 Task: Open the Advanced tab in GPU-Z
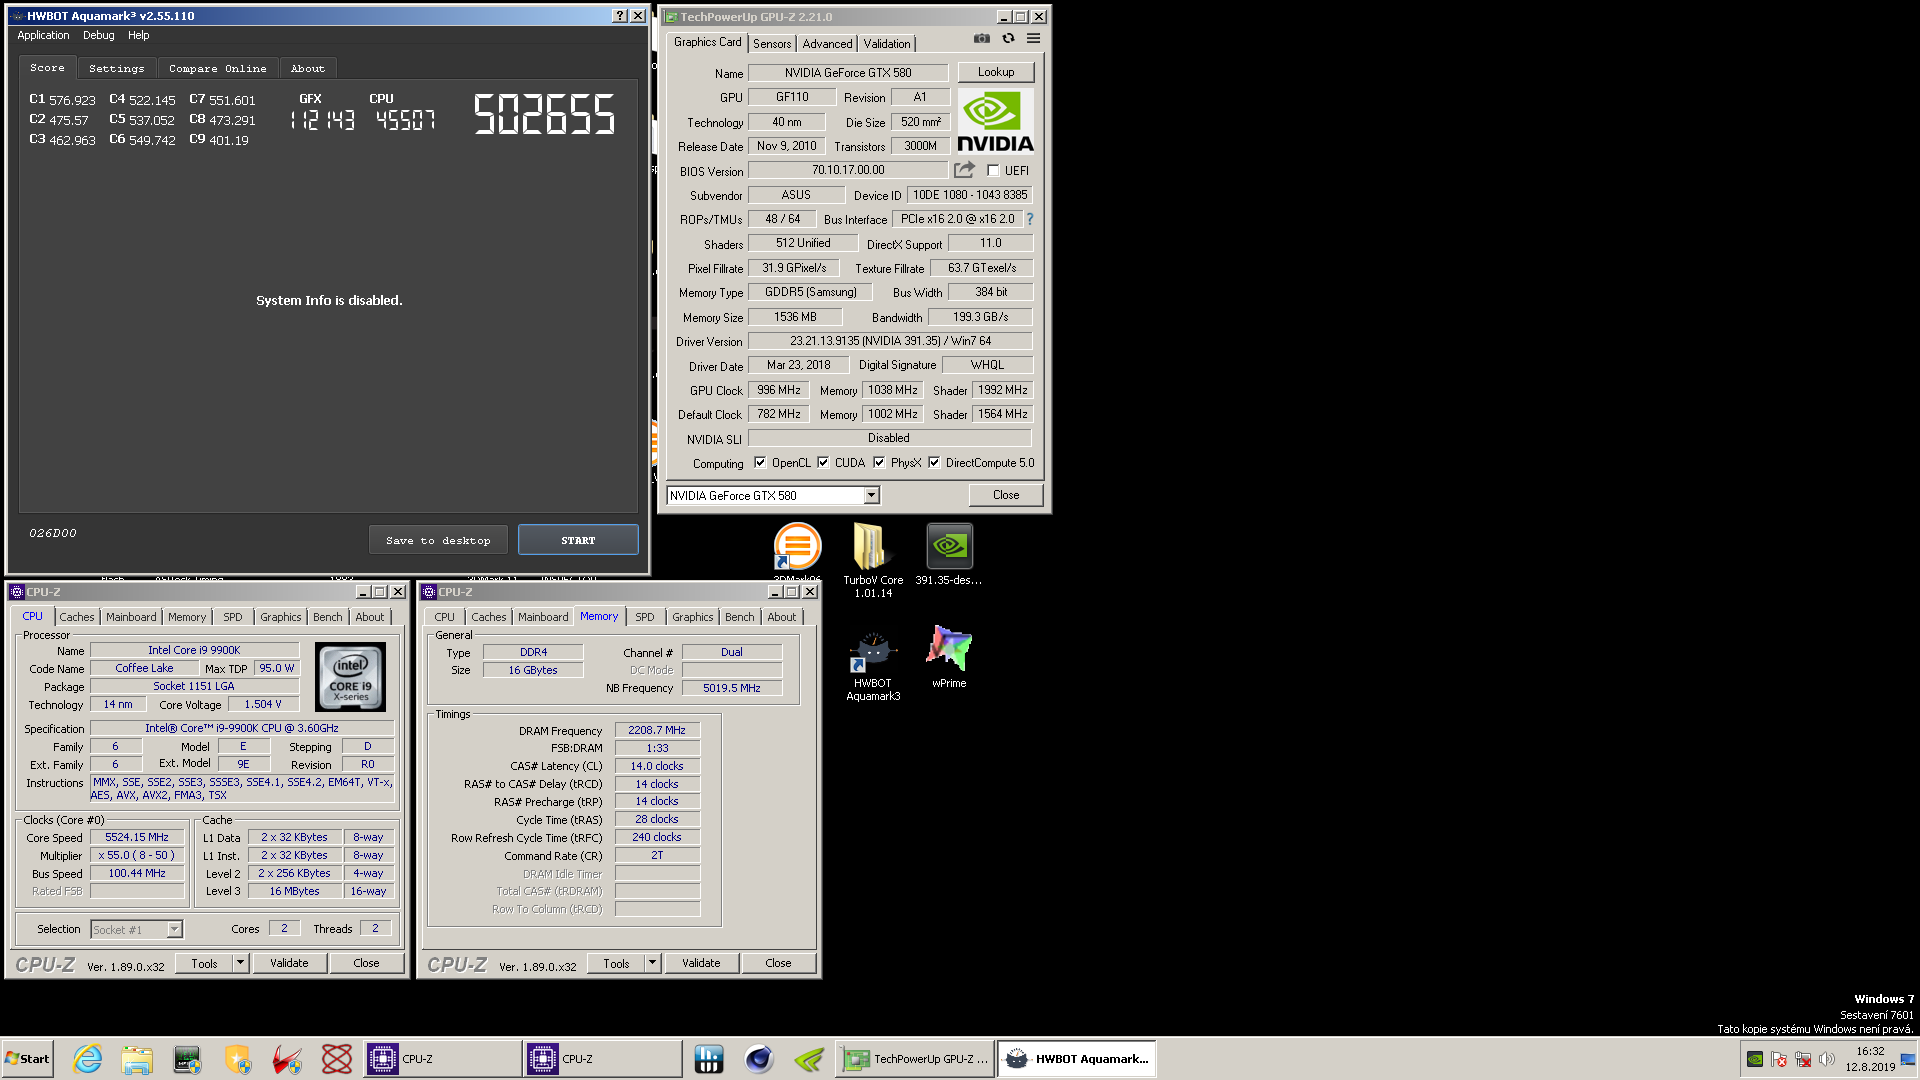pyautogui.click(x=827, y=44)
